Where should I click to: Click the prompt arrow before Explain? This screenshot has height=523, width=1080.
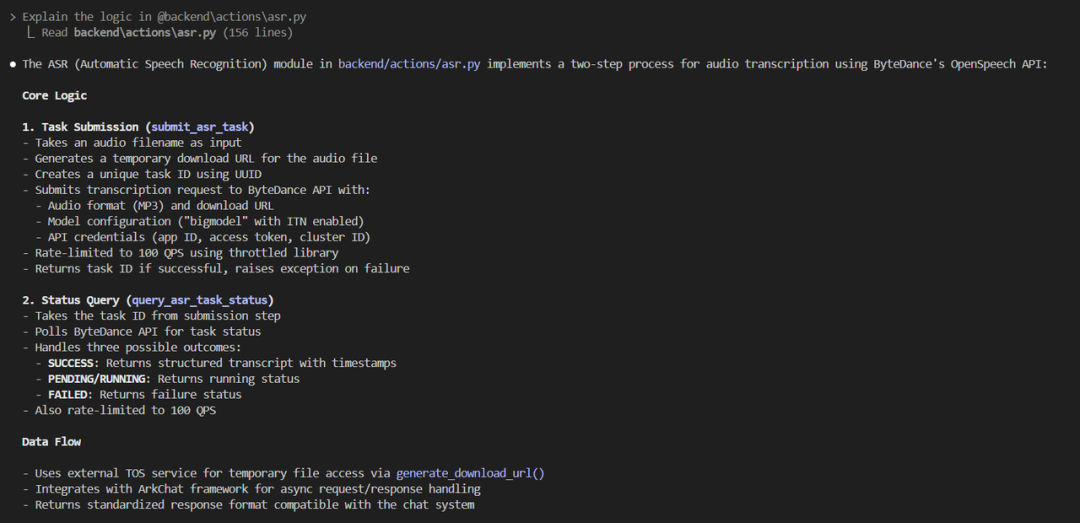[12, 17]
